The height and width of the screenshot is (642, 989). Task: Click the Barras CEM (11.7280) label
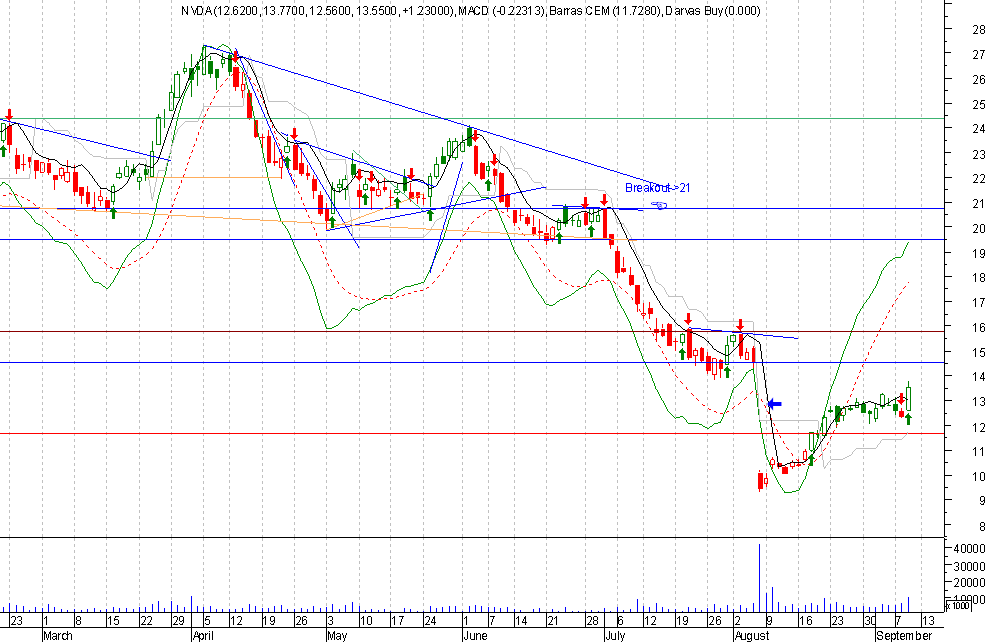point(607,11)
